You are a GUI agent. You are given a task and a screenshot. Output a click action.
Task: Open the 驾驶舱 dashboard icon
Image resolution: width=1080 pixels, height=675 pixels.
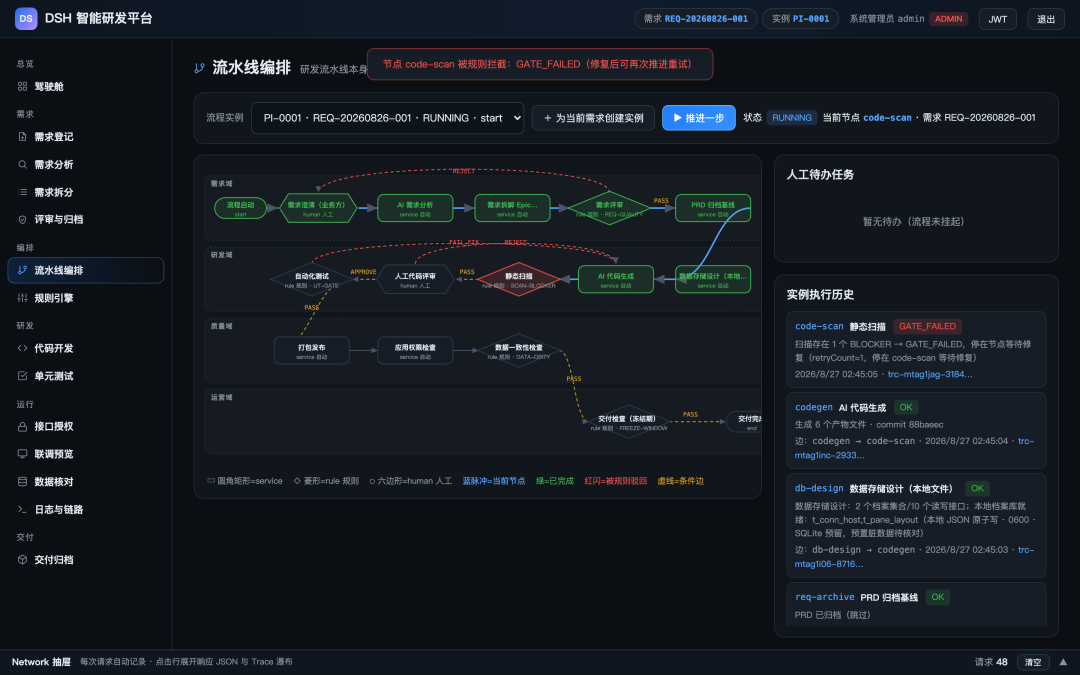click(23, 87)
